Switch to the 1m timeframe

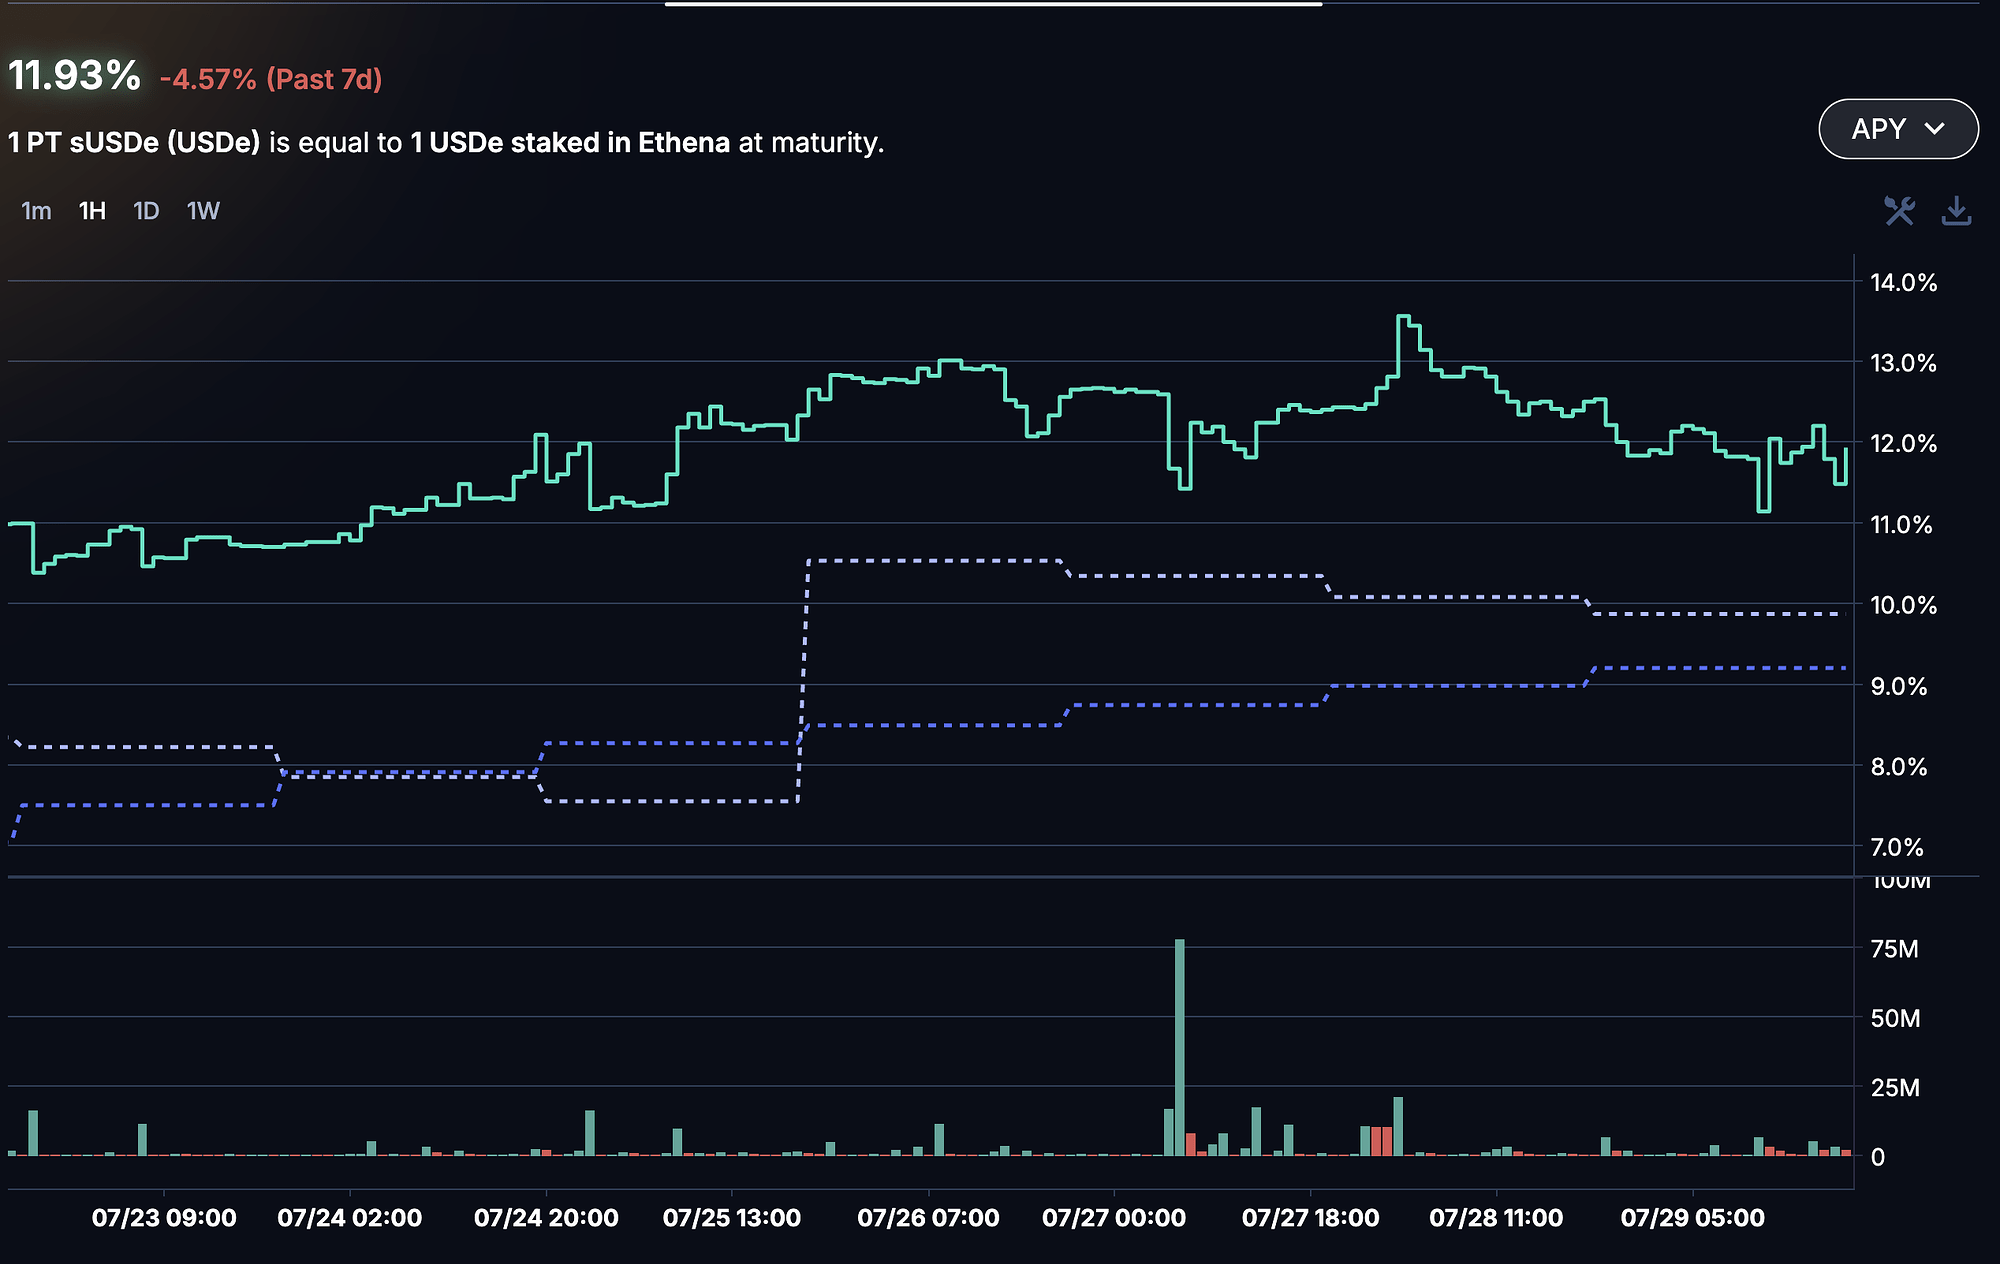coord(36,211)
